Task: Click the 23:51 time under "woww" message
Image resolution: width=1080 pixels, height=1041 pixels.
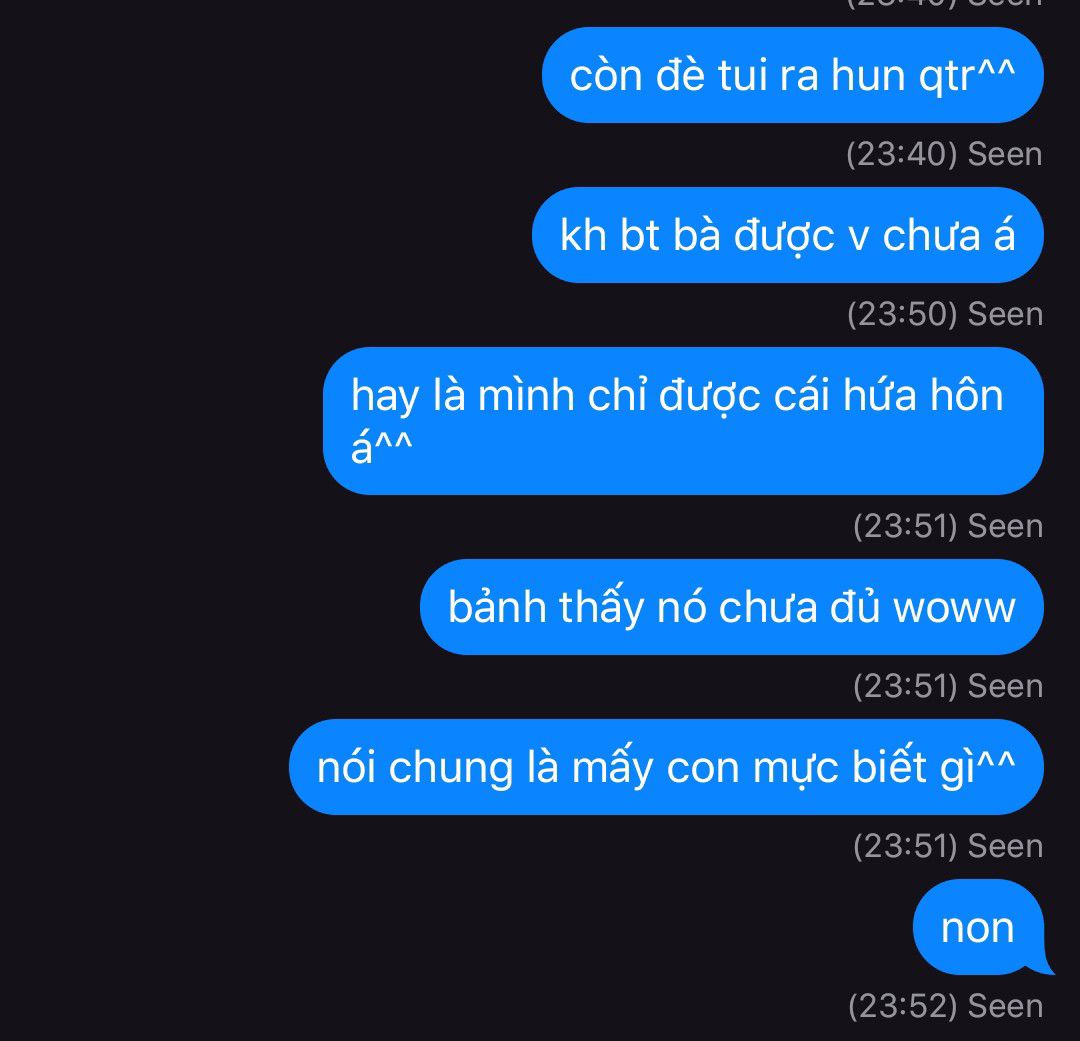Action: (x=905, y=686)
